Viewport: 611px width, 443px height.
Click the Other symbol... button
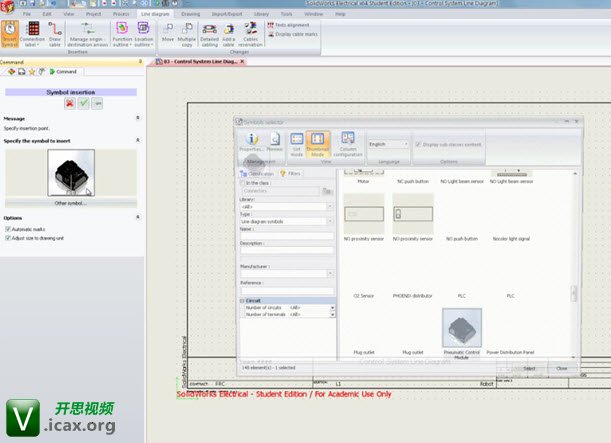pyautogui.click(x=69, y=203)
